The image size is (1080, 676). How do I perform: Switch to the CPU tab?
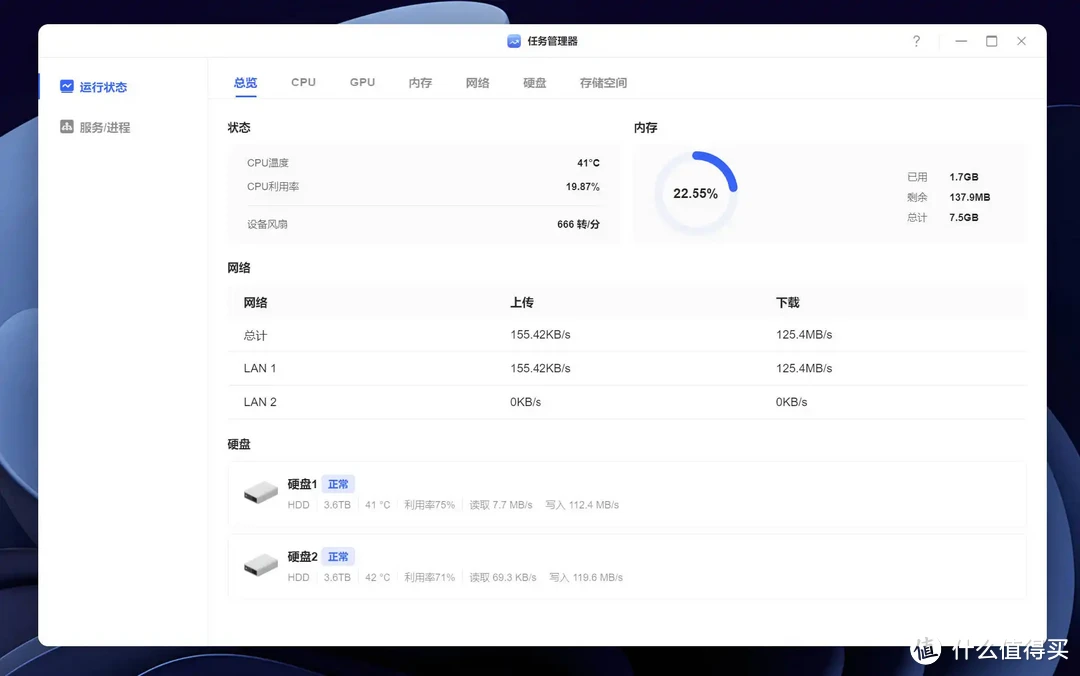point(303,82)
